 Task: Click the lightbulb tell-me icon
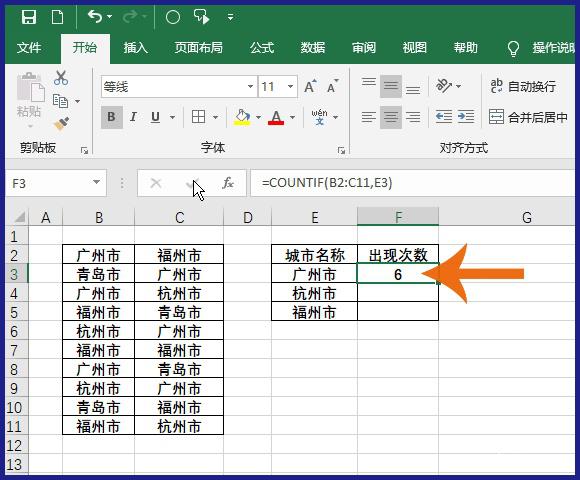(513, 48)
